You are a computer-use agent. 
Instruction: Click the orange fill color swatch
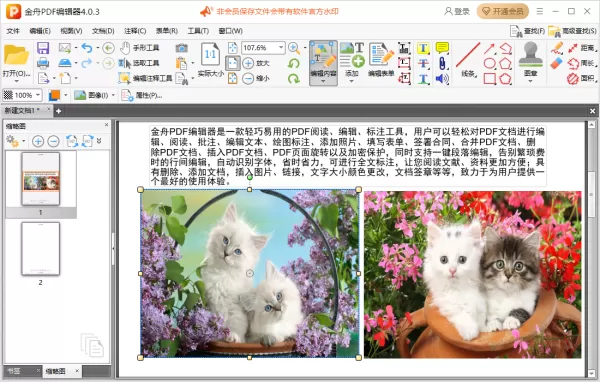click(54, 95)
